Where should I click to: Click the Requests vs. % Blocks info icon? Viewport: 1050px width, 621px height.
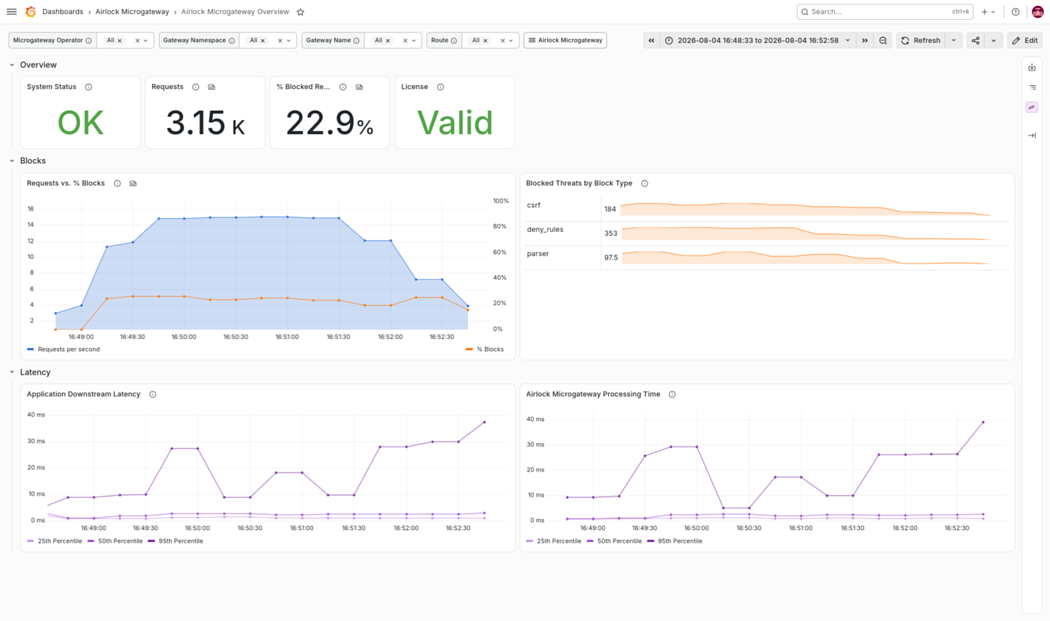117,184
